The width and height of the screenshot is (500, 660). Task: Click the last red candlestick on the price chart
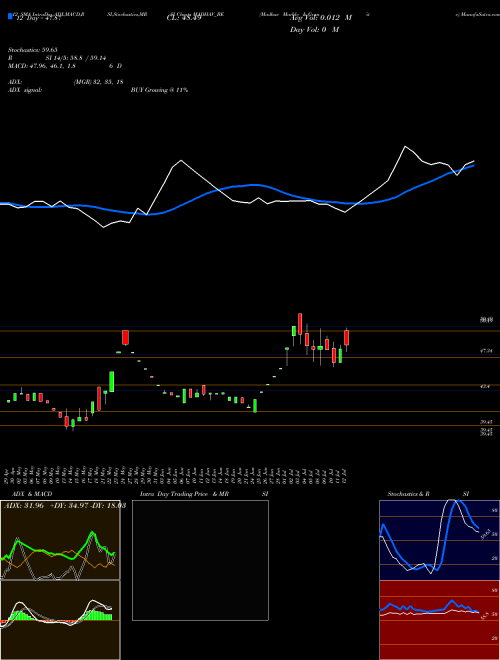(347, 338)
